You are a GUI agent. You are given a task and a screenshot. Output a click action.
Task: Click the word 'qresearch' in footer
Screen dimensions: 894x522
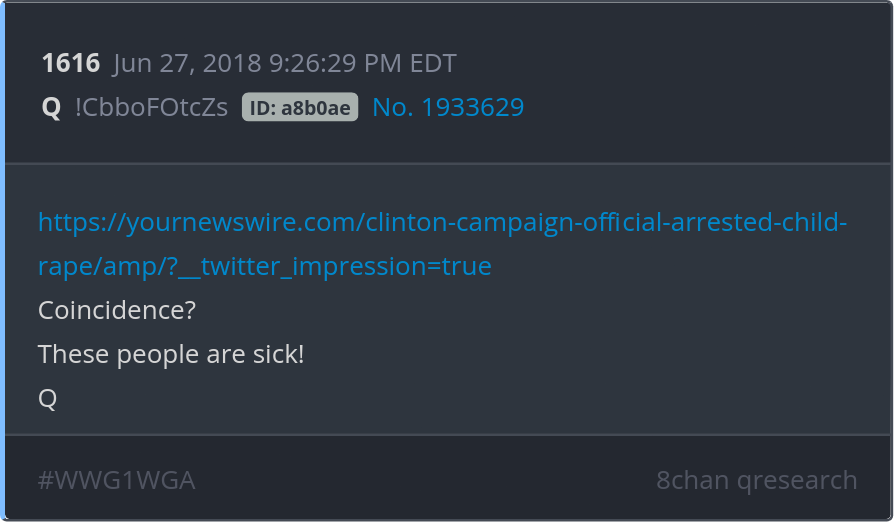coord(797,480)
